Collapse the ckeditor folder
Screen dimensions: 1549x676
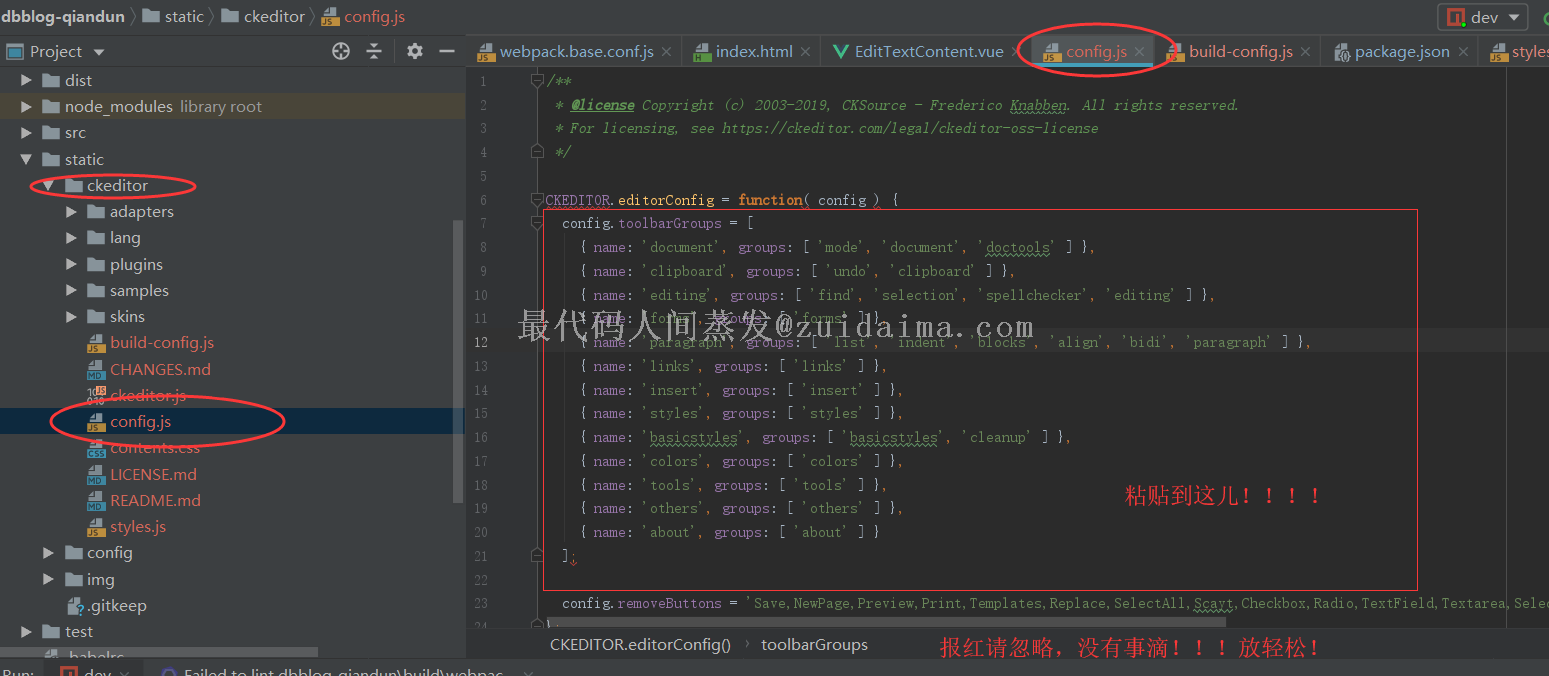(x=48, y=185)
